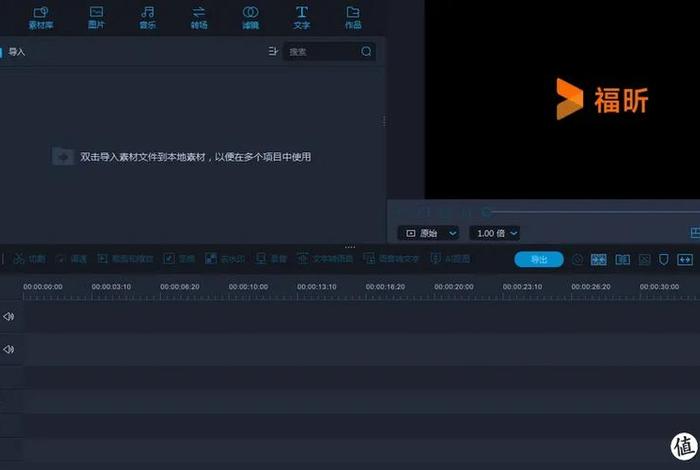Click the 导入 import button
Screen dimensions: 700x470
tap(16, 52)
